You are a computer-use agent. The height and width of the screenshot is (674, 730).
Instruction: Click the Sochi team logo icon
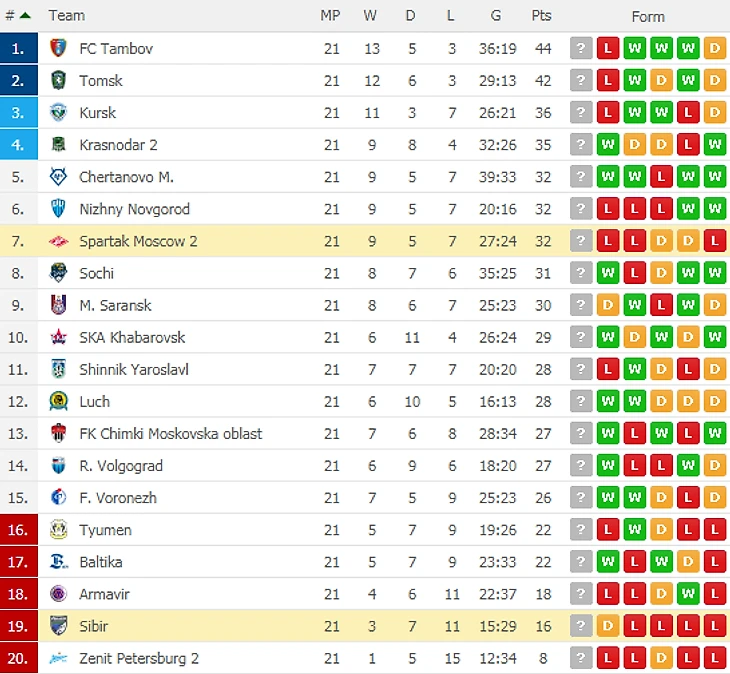tap(58, 273)
